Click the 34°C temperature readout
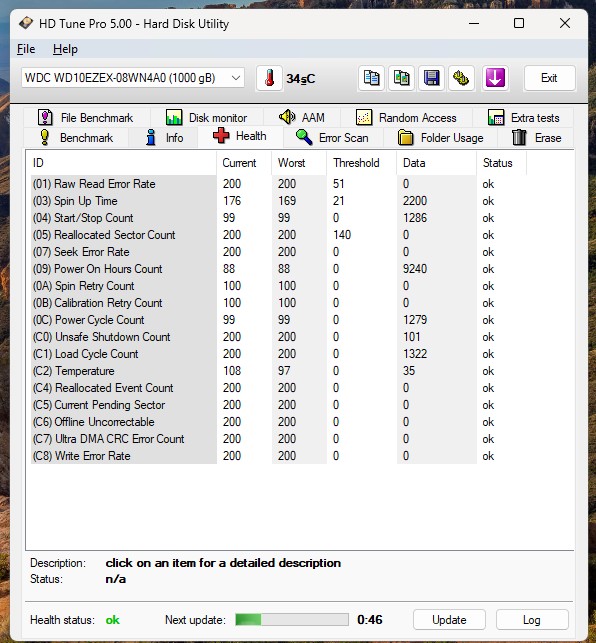The image size is (596, 643). click(301, 79)
